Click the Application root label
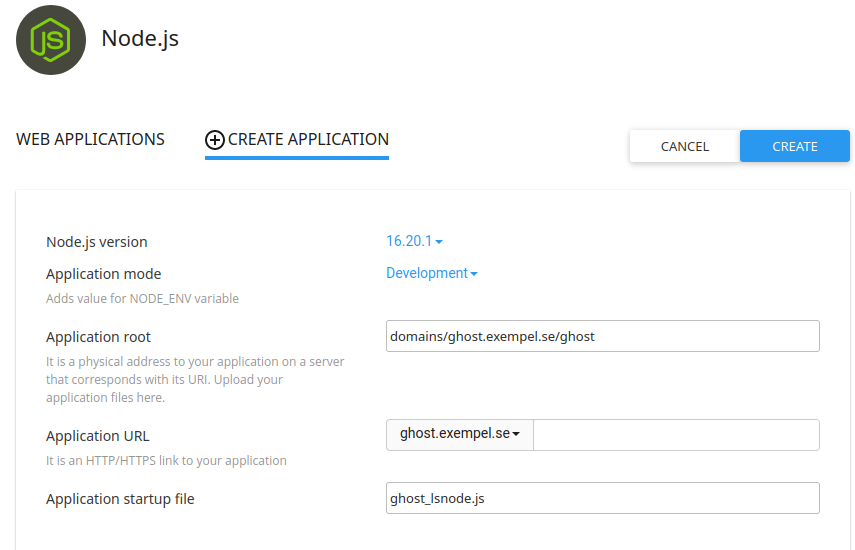Viewport: 855px width, 550px height. (98, 337)
